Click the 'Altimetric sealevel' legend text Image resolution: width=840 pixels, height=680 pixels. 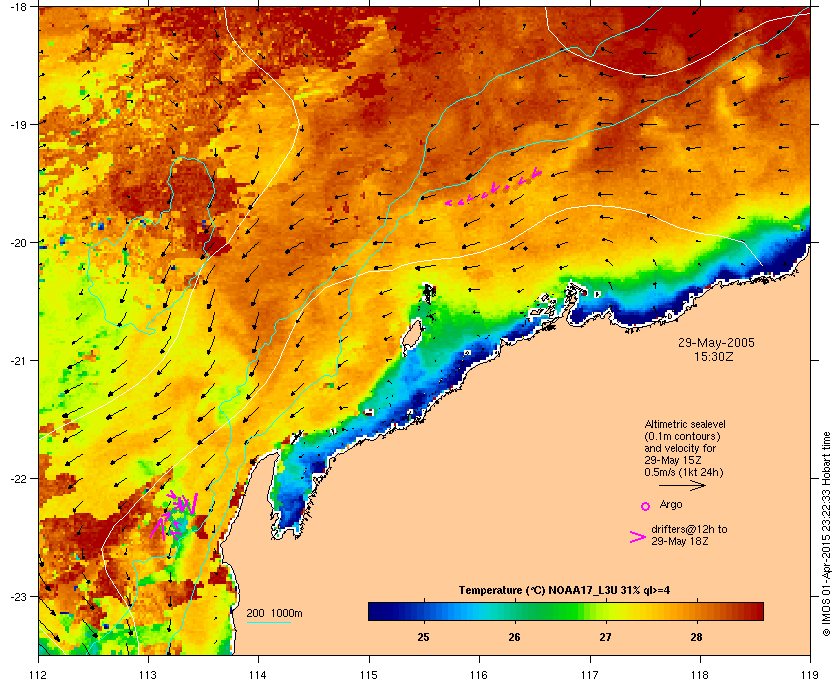[685, 424]
